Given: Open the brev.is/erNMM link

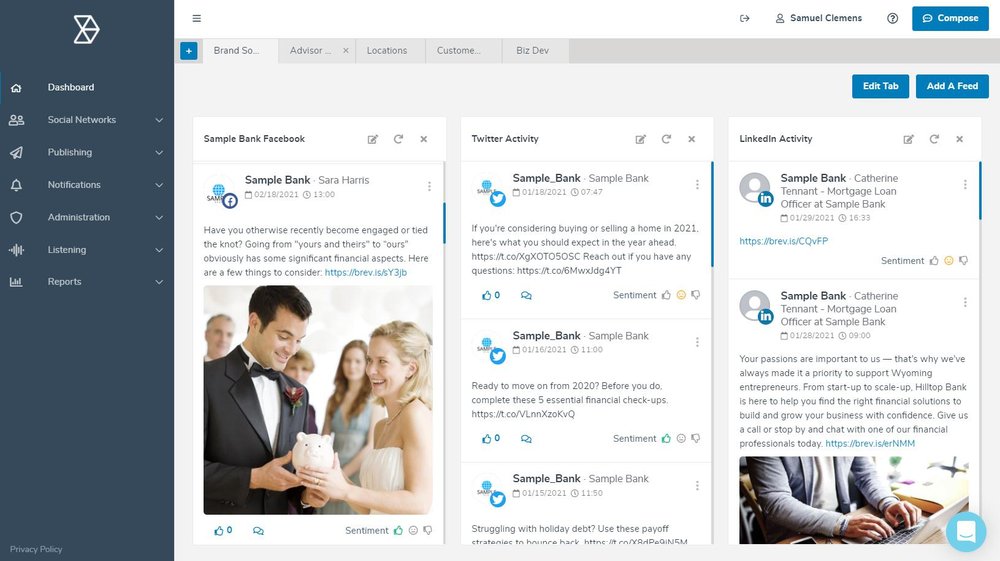Looking at the screenshot, I should tap(870, 443).
